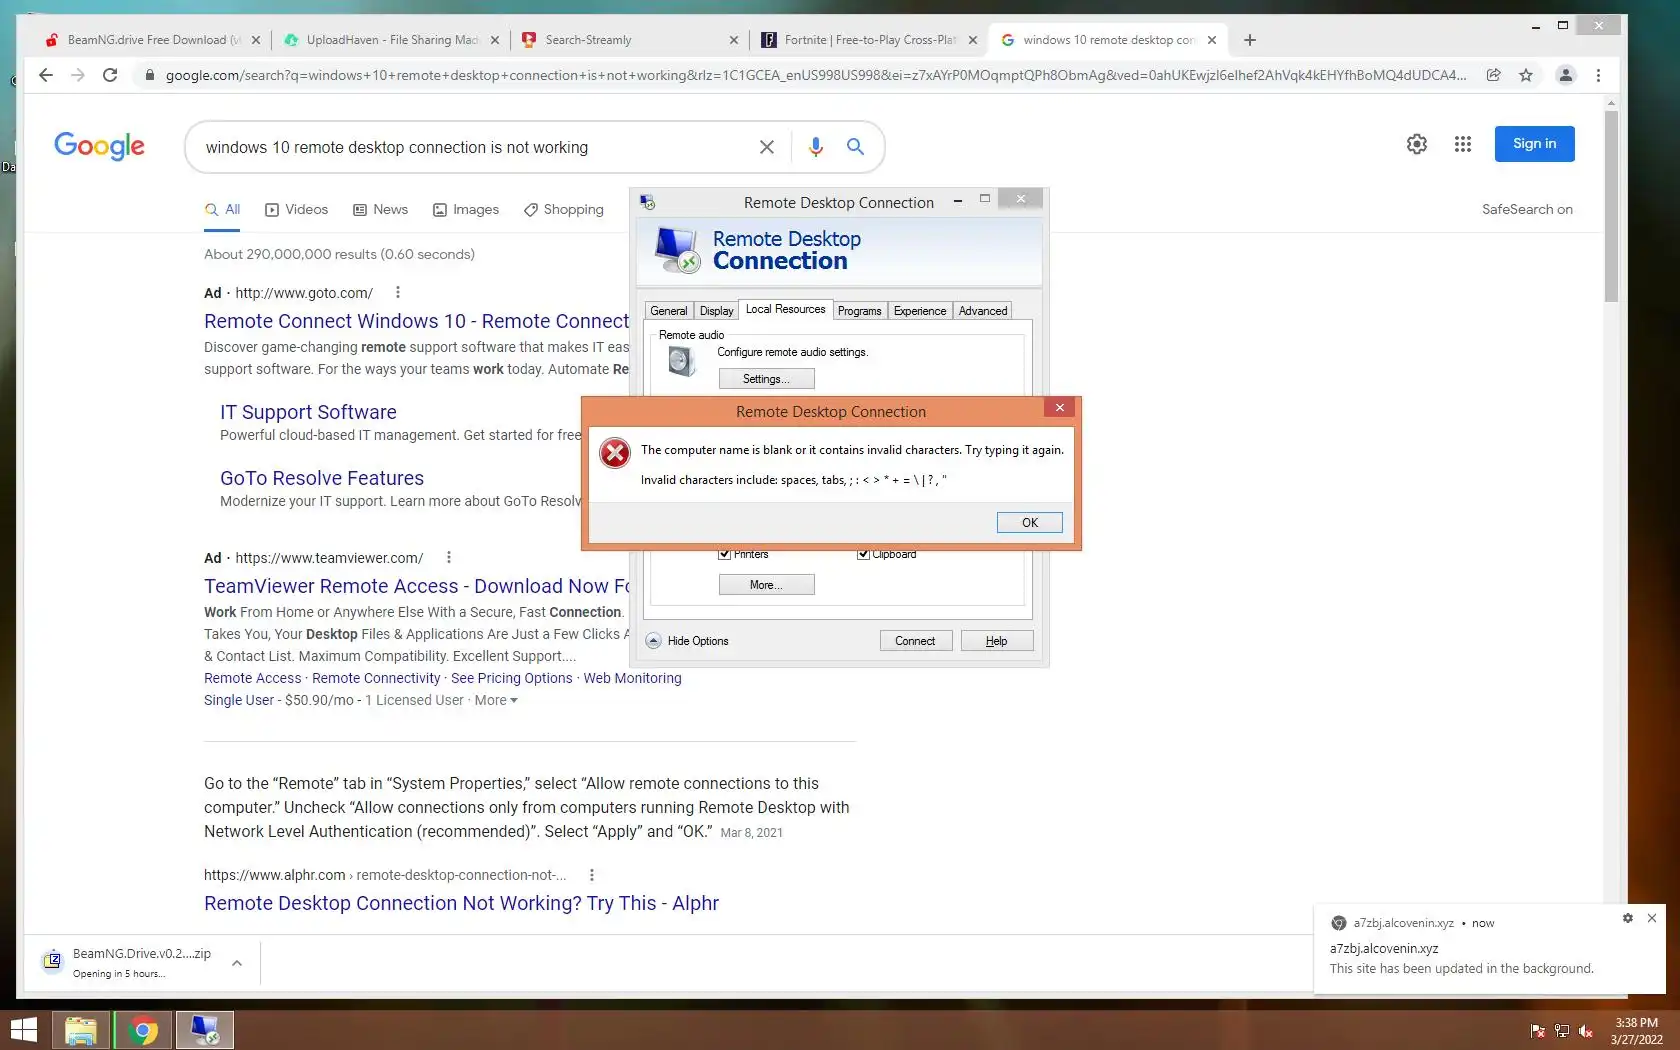Toggle the Clipboard checkbox
Image resolution: width=1680 pixels, height=1050 pixels.
863,555
